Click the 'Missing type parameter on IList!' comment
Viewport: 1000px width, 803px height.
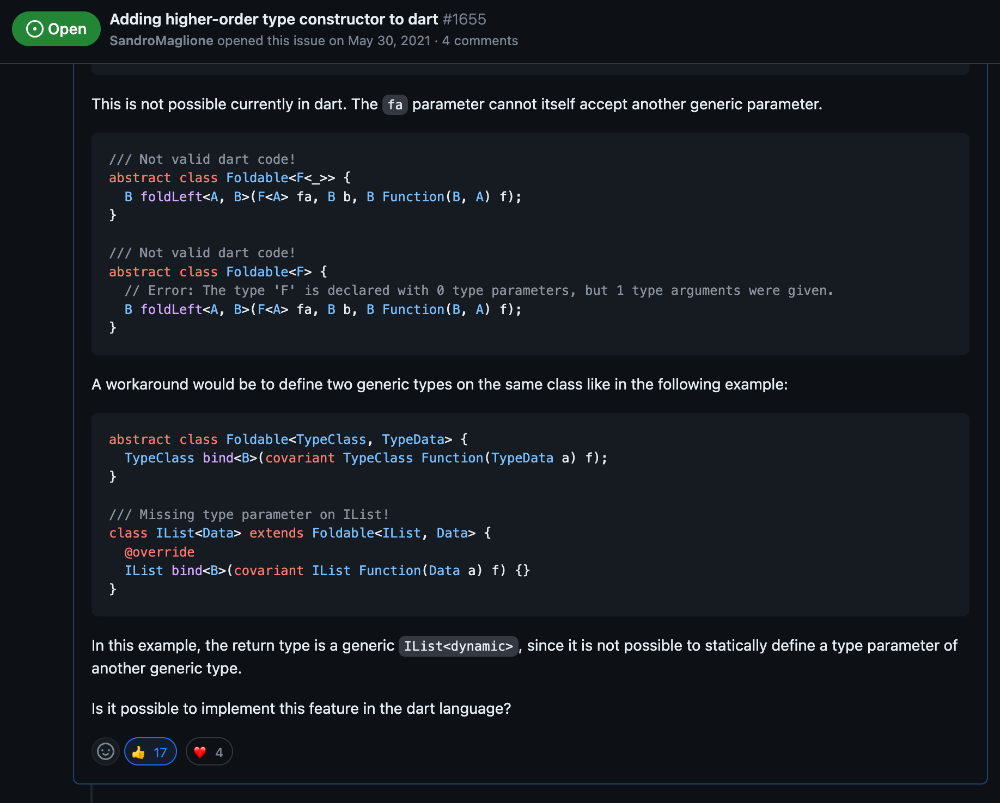point(249,515)
